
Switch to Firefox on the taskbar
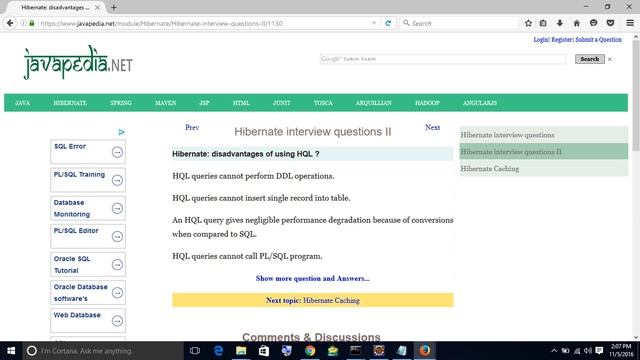point(424,351)
